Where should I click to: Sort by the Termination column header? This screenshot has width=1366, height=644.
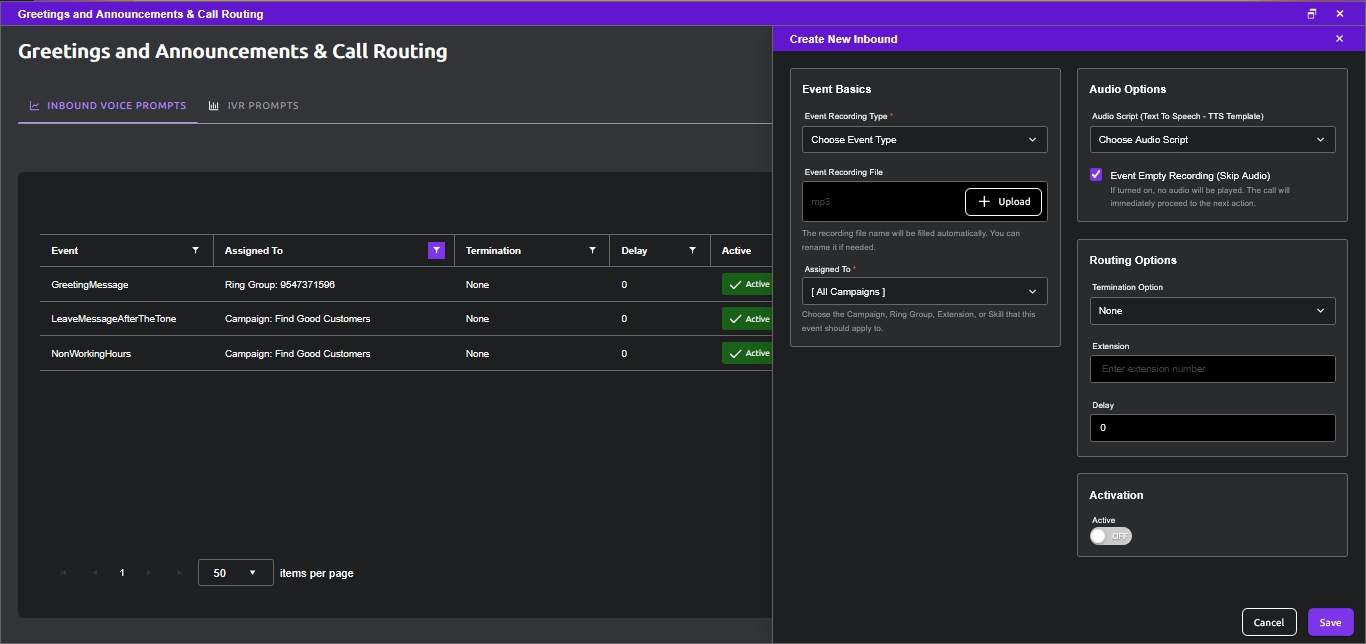point(493,251)
